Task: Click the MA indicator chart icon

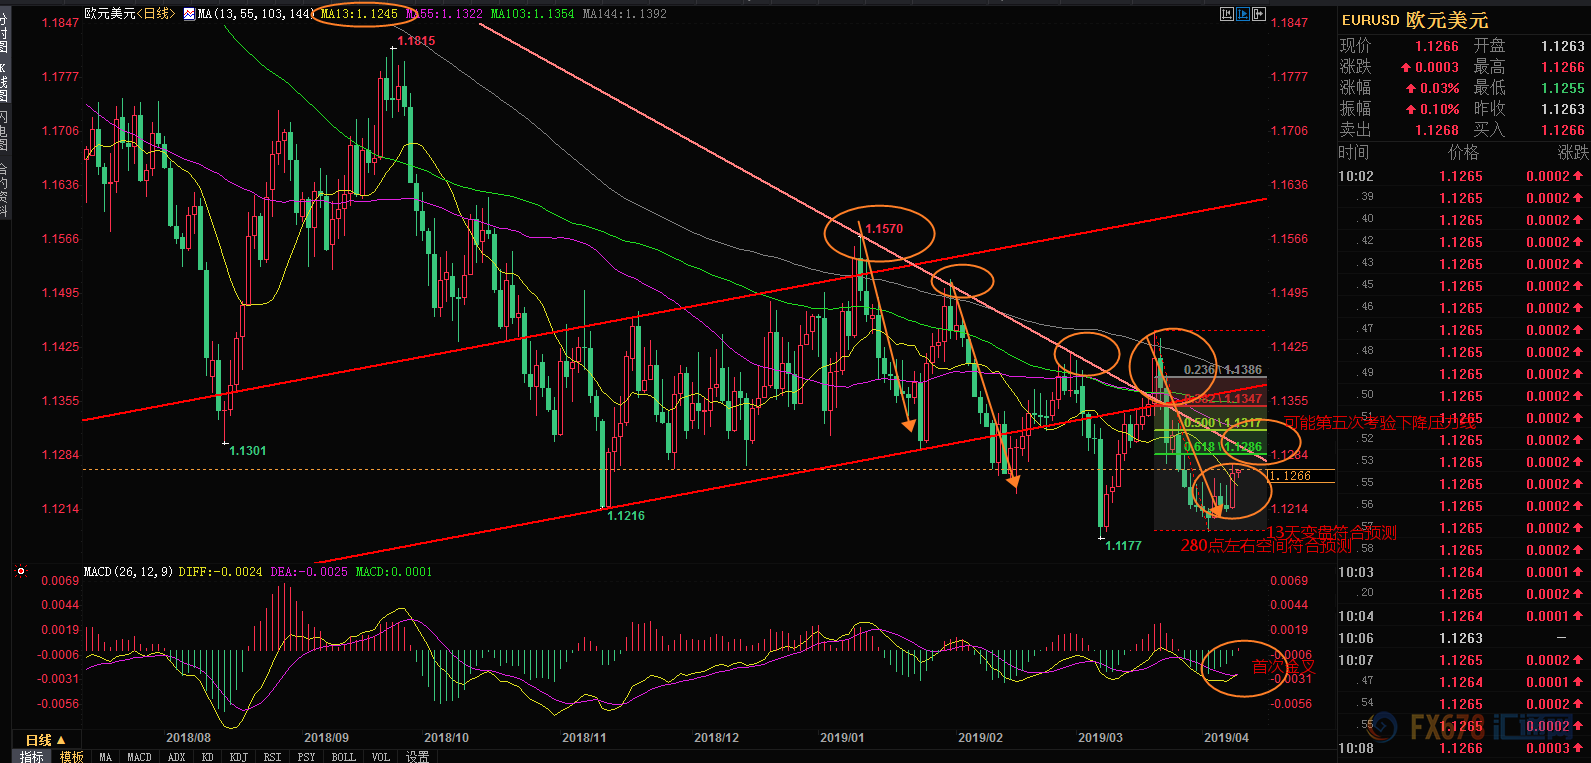Action: 189,14
